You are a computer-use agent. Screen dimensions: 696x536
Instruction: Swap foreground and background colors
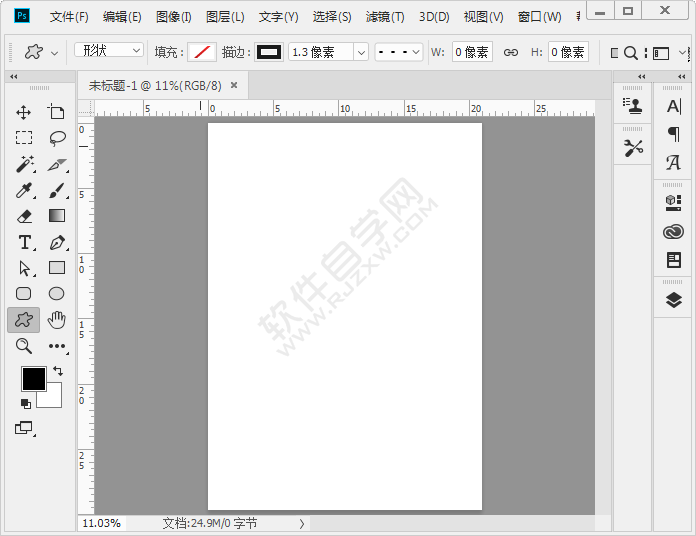pos(58,371)
